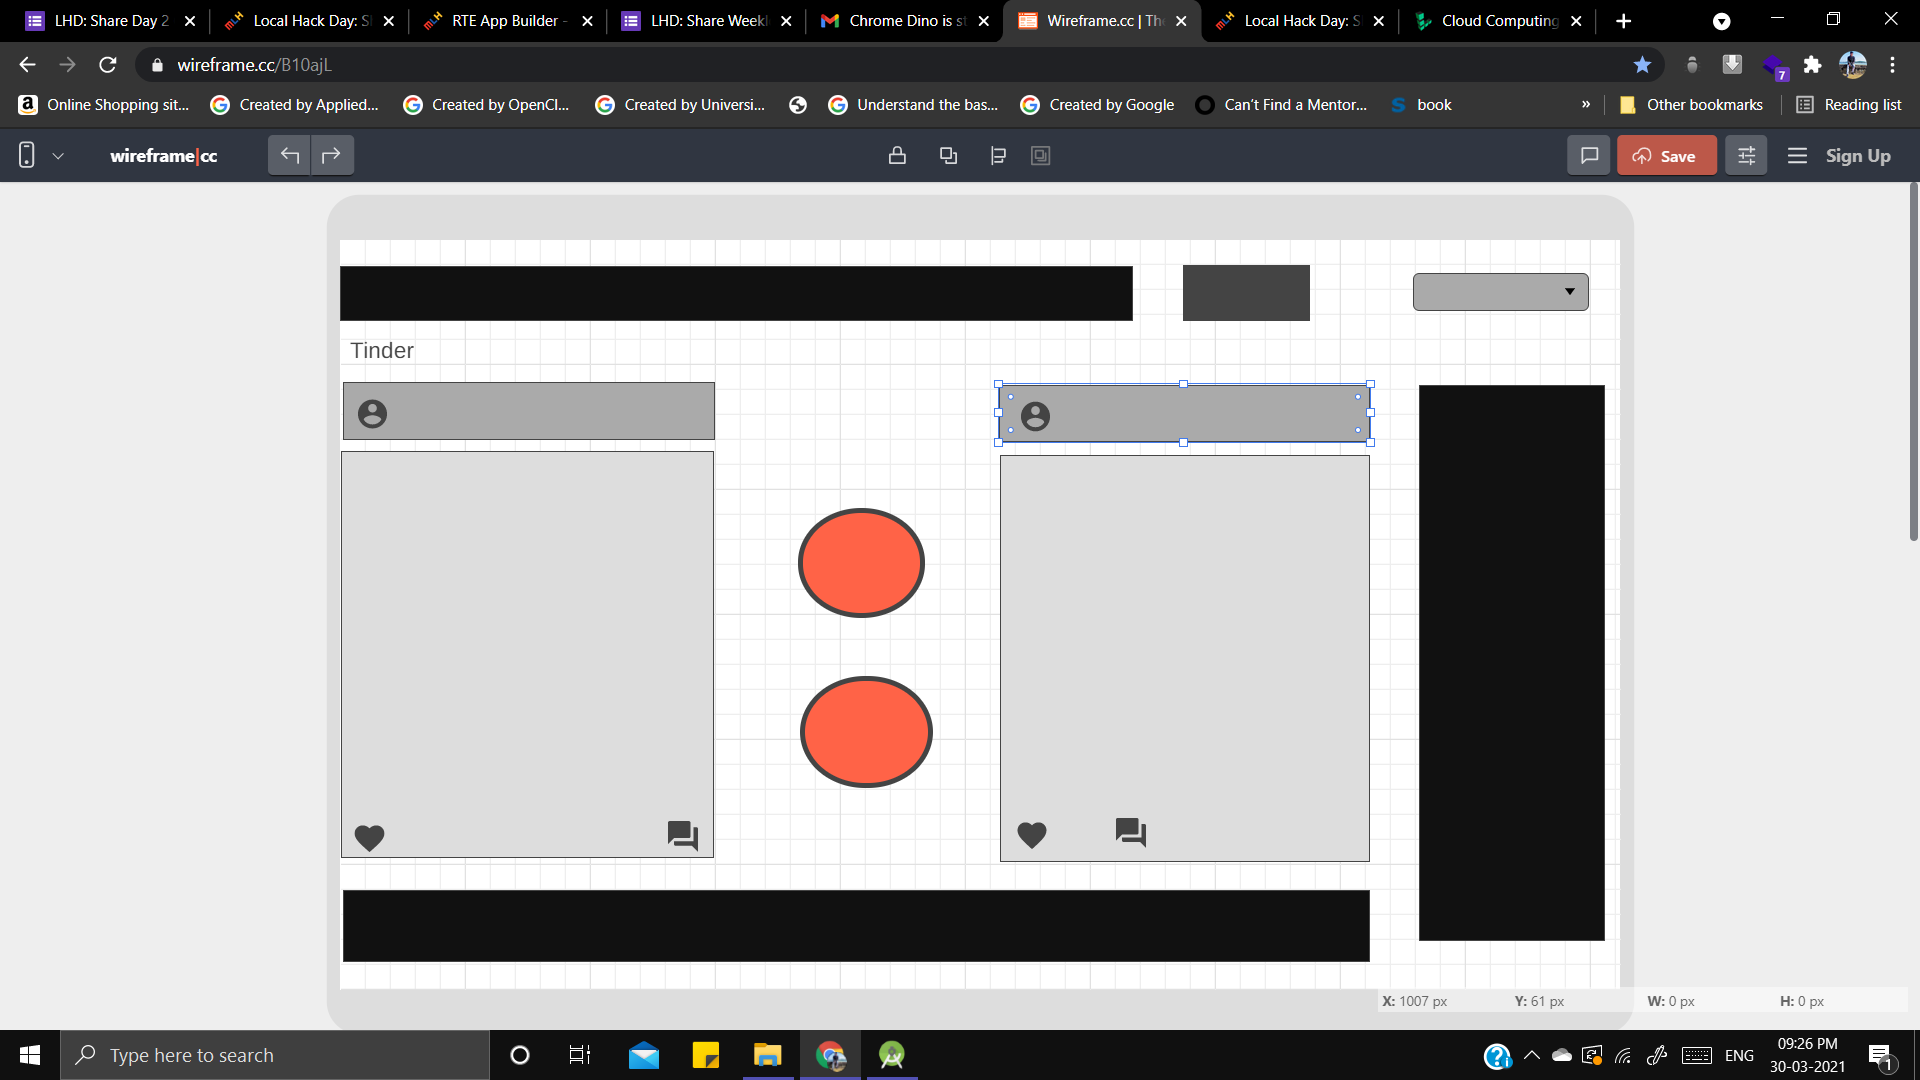The width and height of the screenshot is (1920, 1080).
Task: Click the lock element icon
Action: pos(897,155)
